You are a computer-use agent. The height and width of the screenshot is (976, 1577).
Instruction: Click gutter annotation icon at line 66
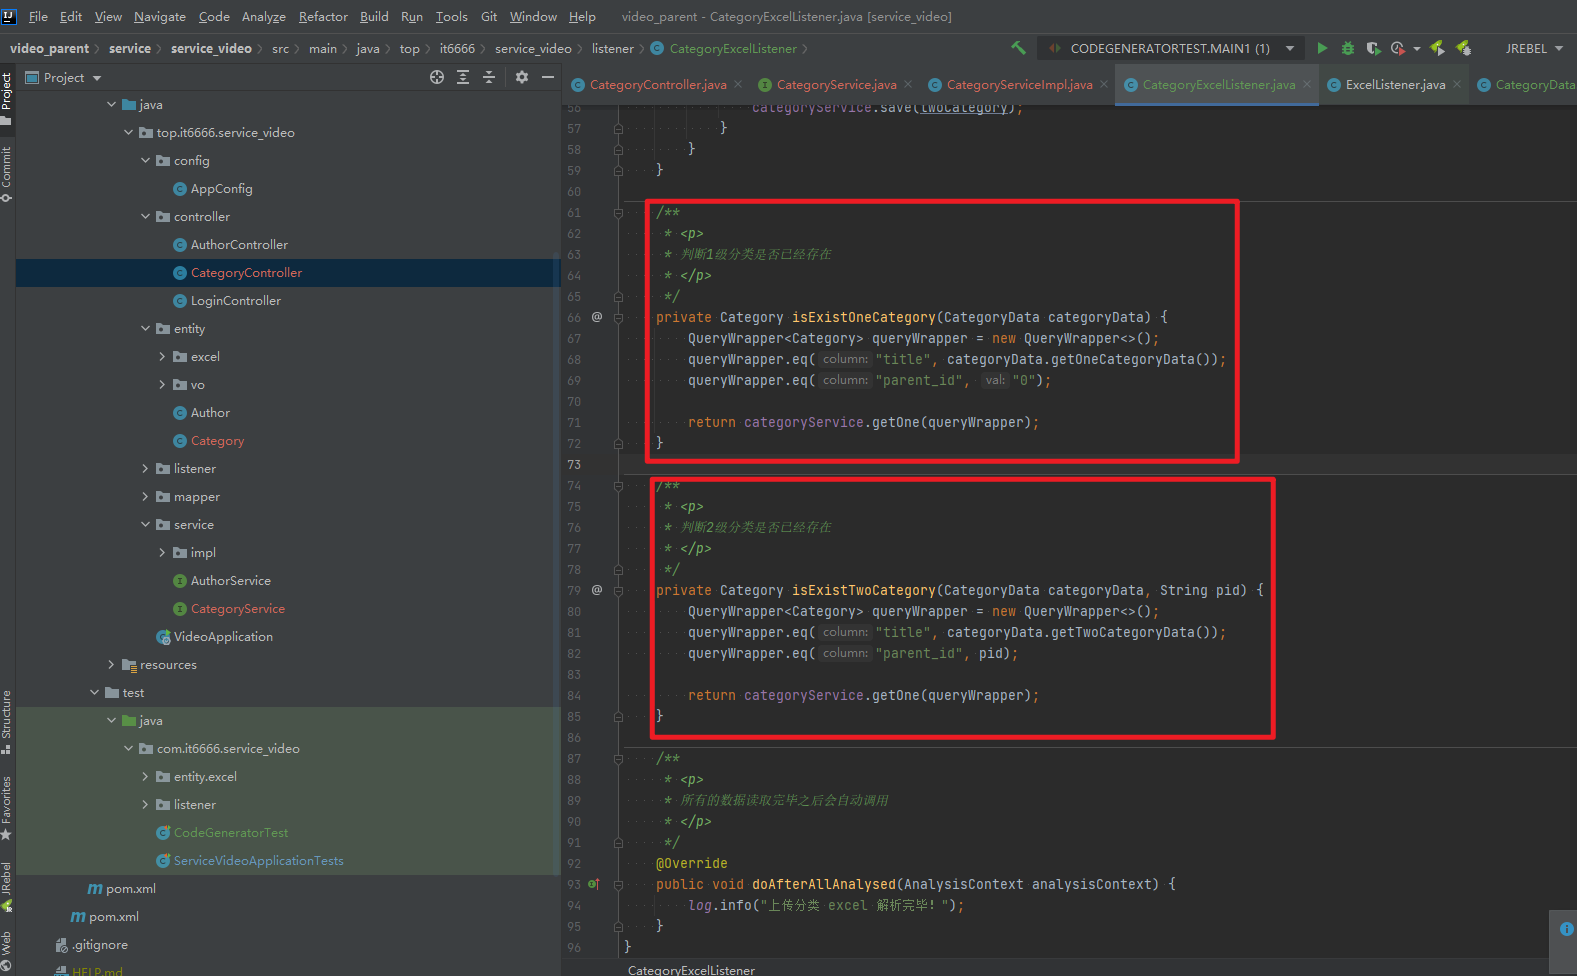click(597, 317)
